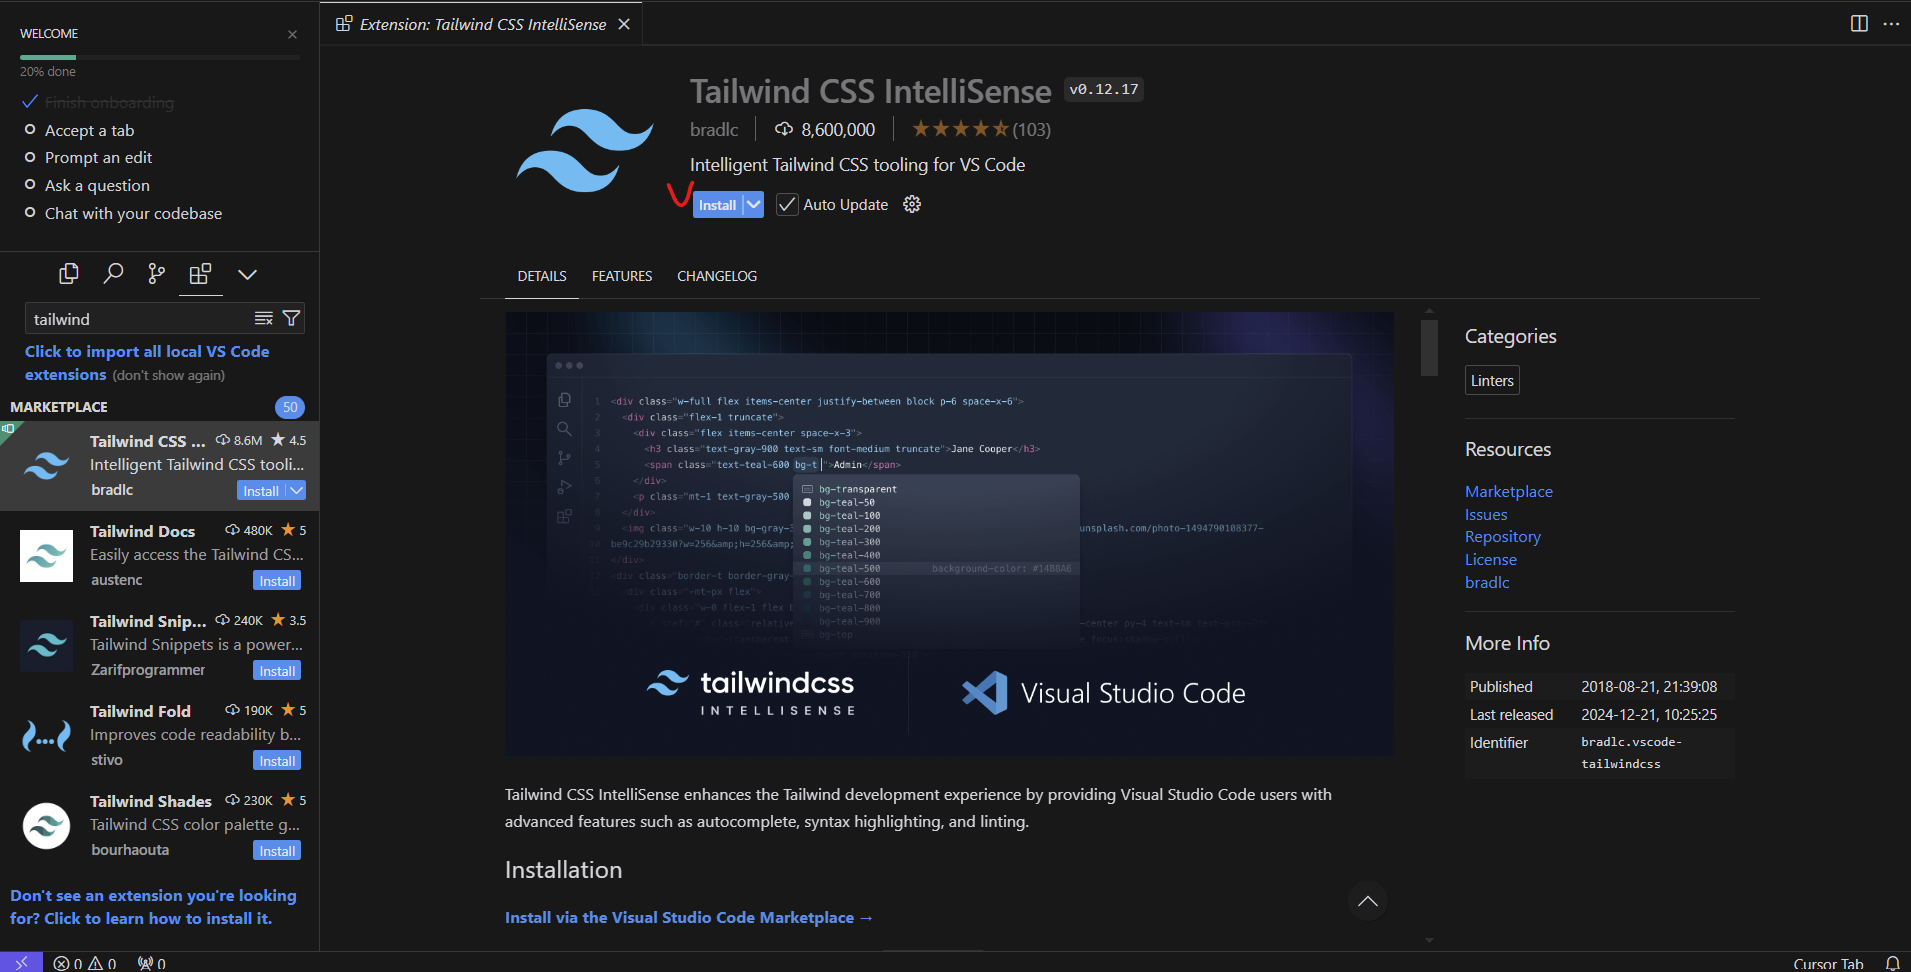Click the ports forwarded status icon

[x=152, y=963]
